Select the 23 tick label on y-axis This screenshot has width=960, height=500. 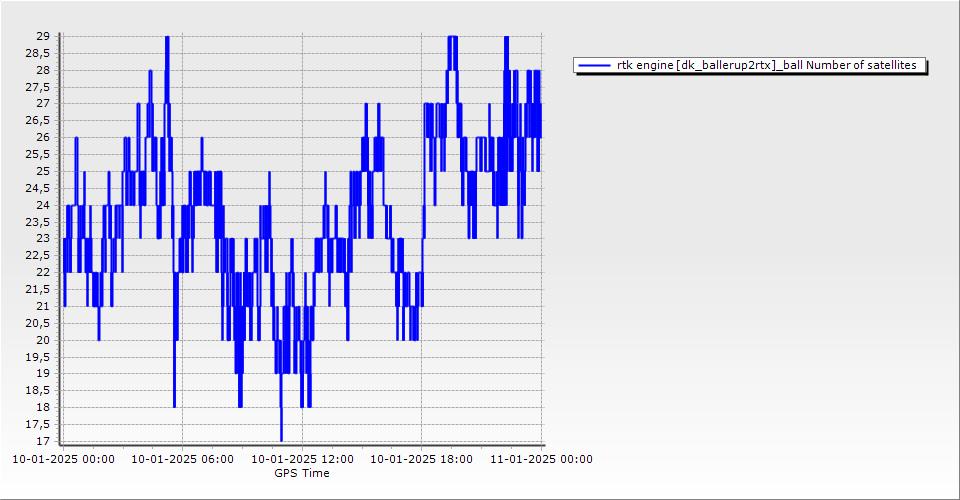click(x=43, y=238)
